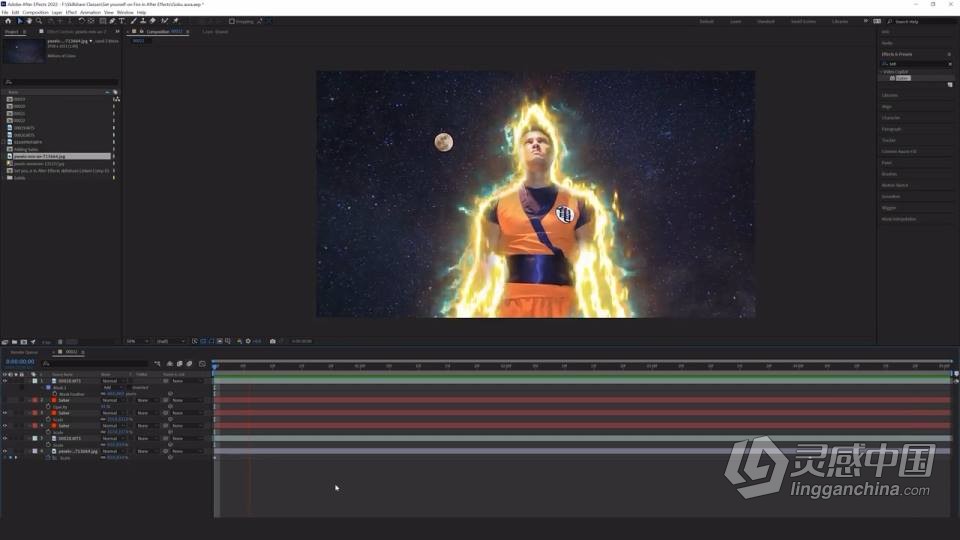Viewport: 960px width, 540px height.
Task: Click the Home icon in the toolbar
Action: point(7,21)
